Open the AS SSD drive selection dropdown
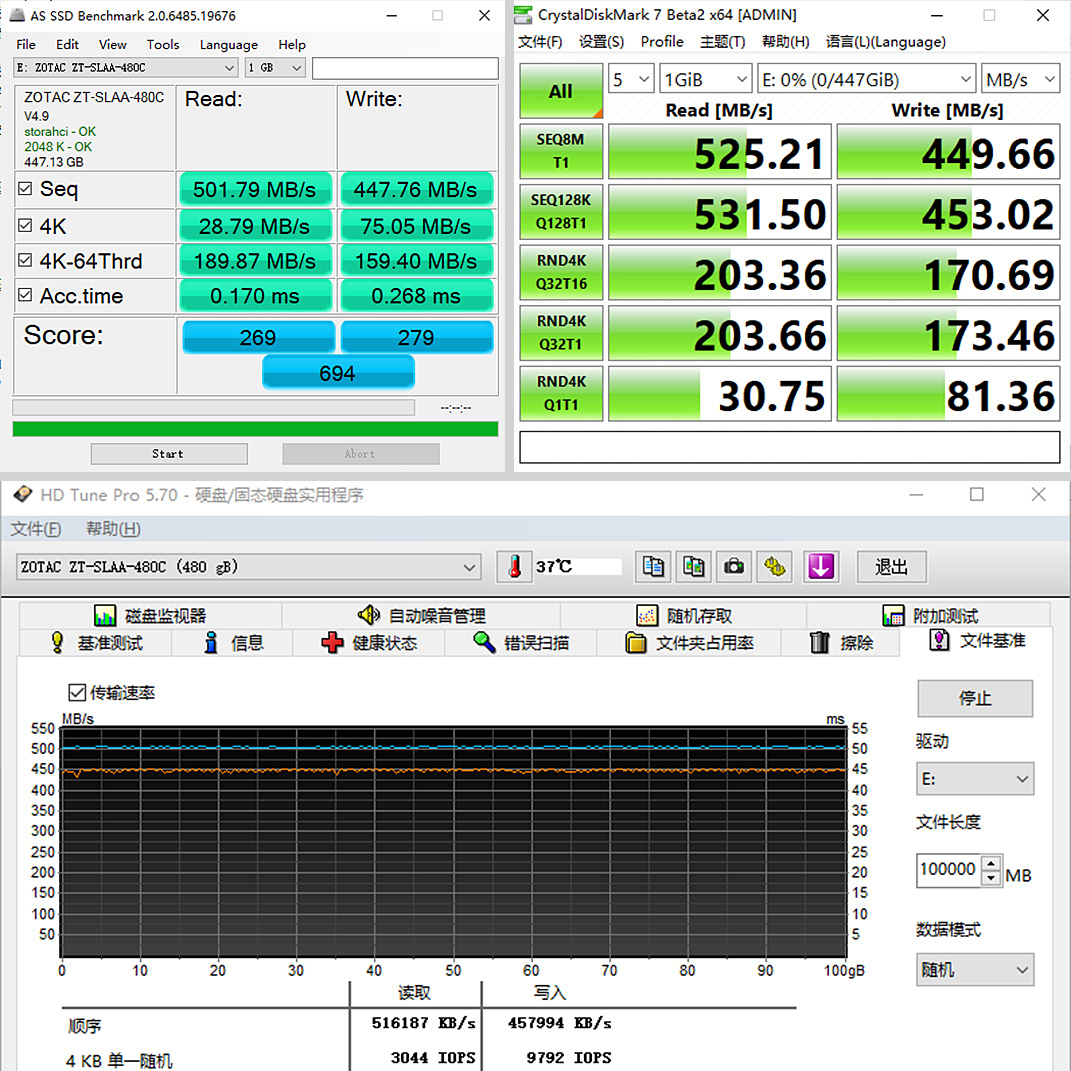Viewport: 1071px width, 1071px height. [x=126, y=68]
